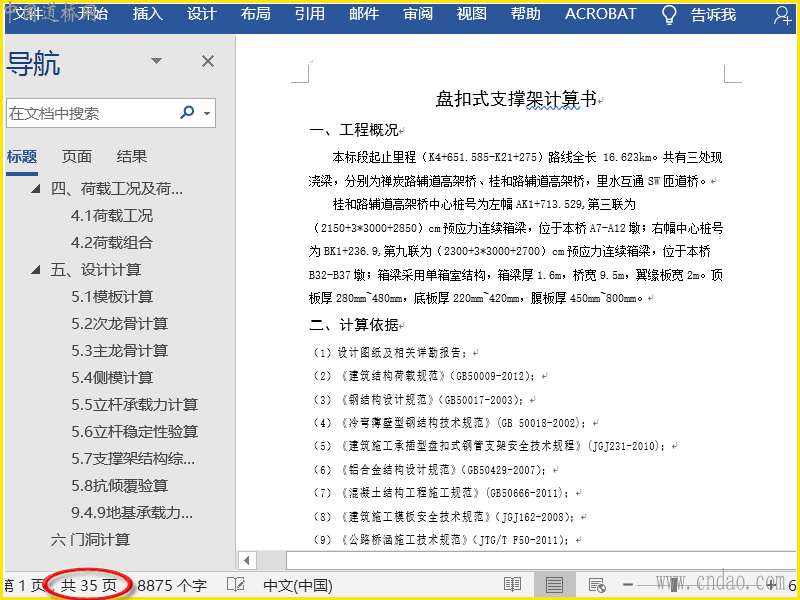Jump to heading 5.3主龙骨计算
The image size is (800, 600).
(x=119, y=351)
